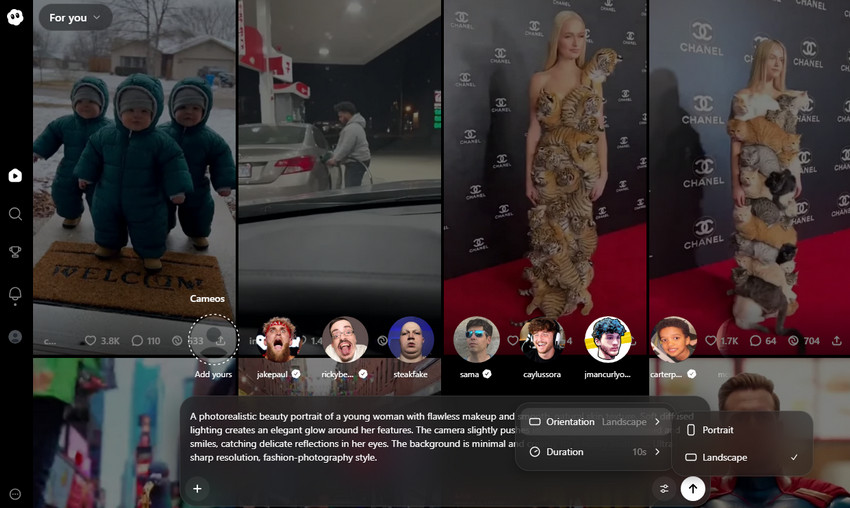This screenshot has height=508, width=850.
Task: Select the jakepaul cameo avatar
Action: (x=280, y=339)
